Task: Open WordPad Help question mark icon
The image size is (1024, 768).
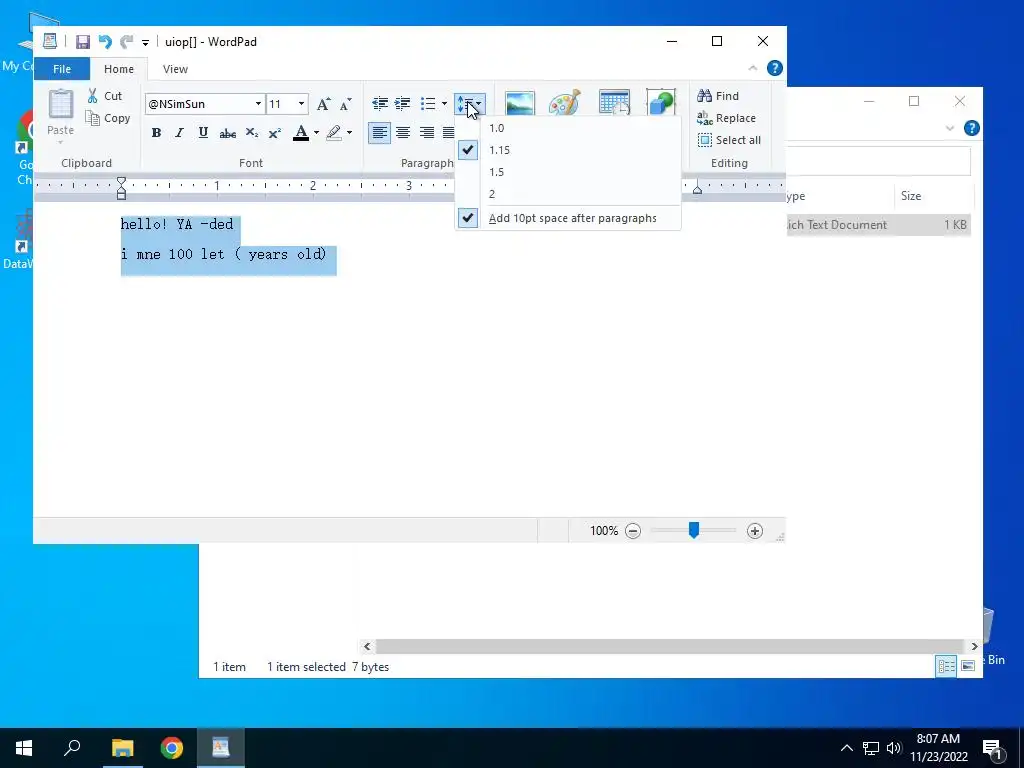Action: 775,68
